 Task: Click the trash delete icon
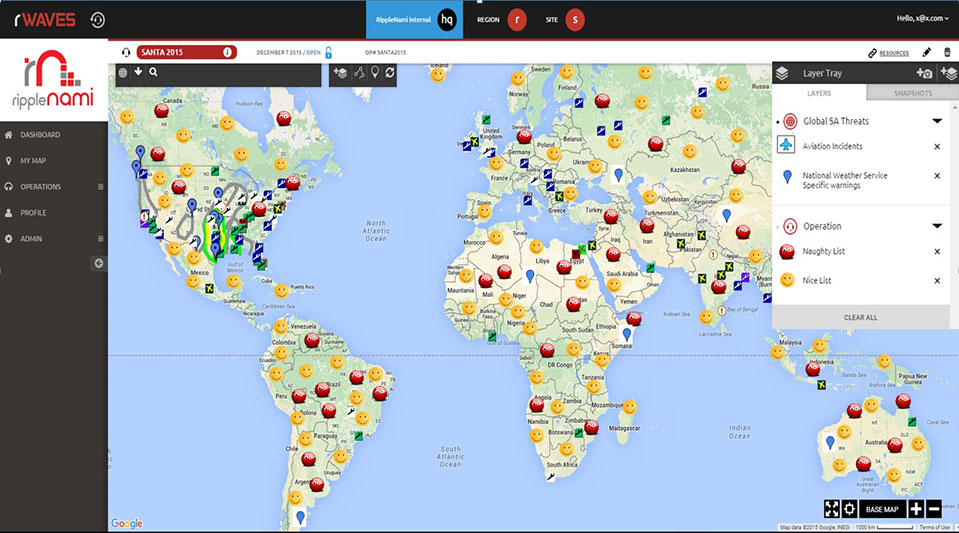pos(947,52)
